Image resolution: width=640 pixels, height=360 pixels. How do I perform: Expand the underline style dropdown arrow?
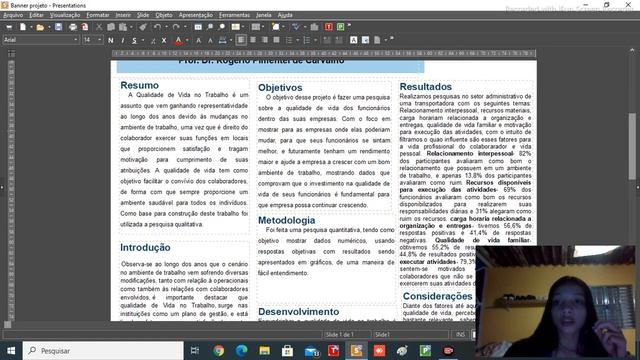[142, 40]
